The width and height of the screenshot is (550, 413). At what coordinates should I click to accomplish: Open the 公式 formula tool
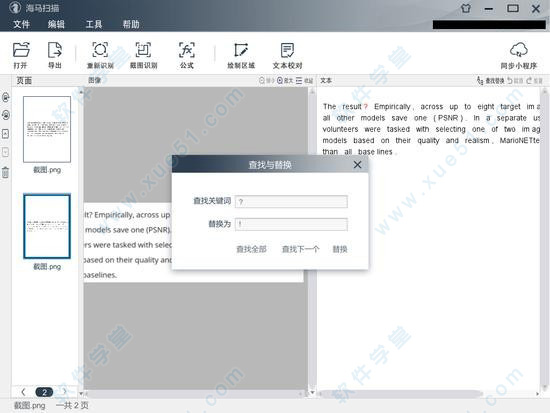[x=187, y=54]
